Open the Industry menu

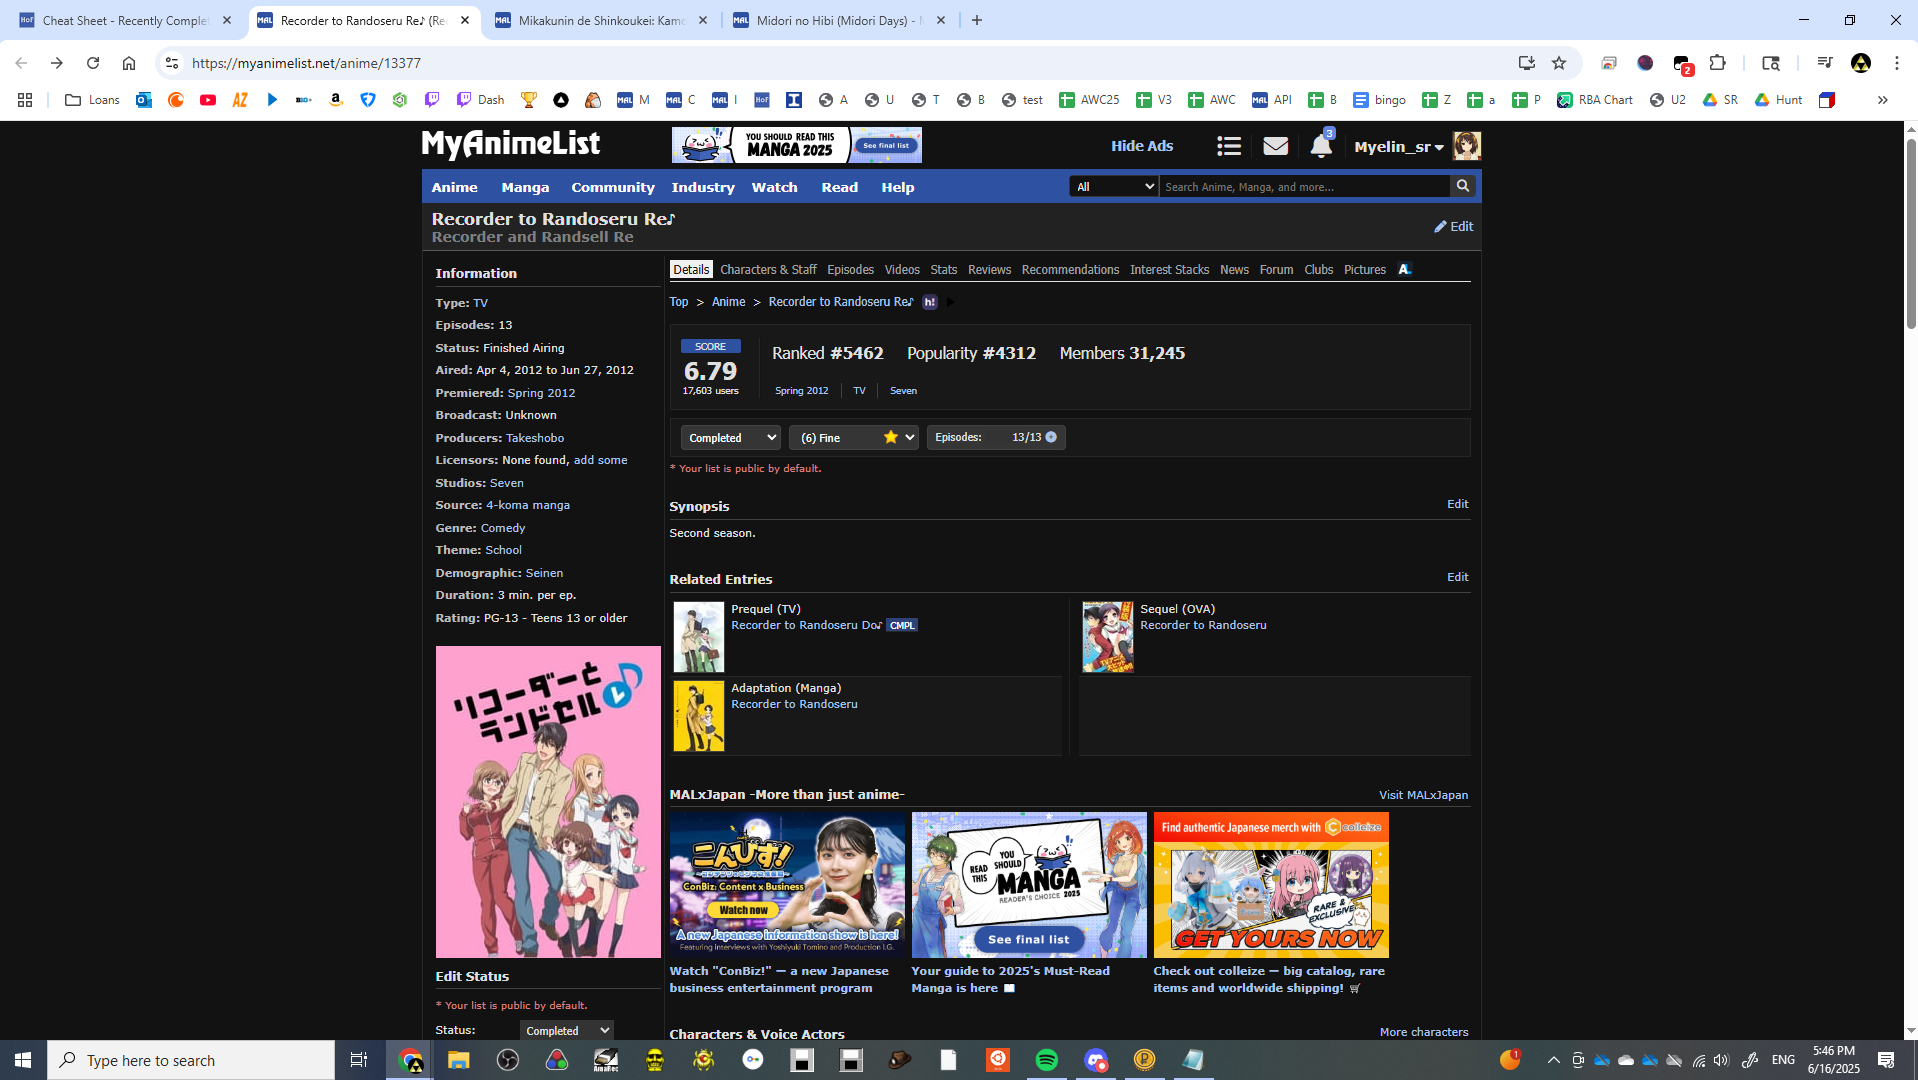click(703, 187)
